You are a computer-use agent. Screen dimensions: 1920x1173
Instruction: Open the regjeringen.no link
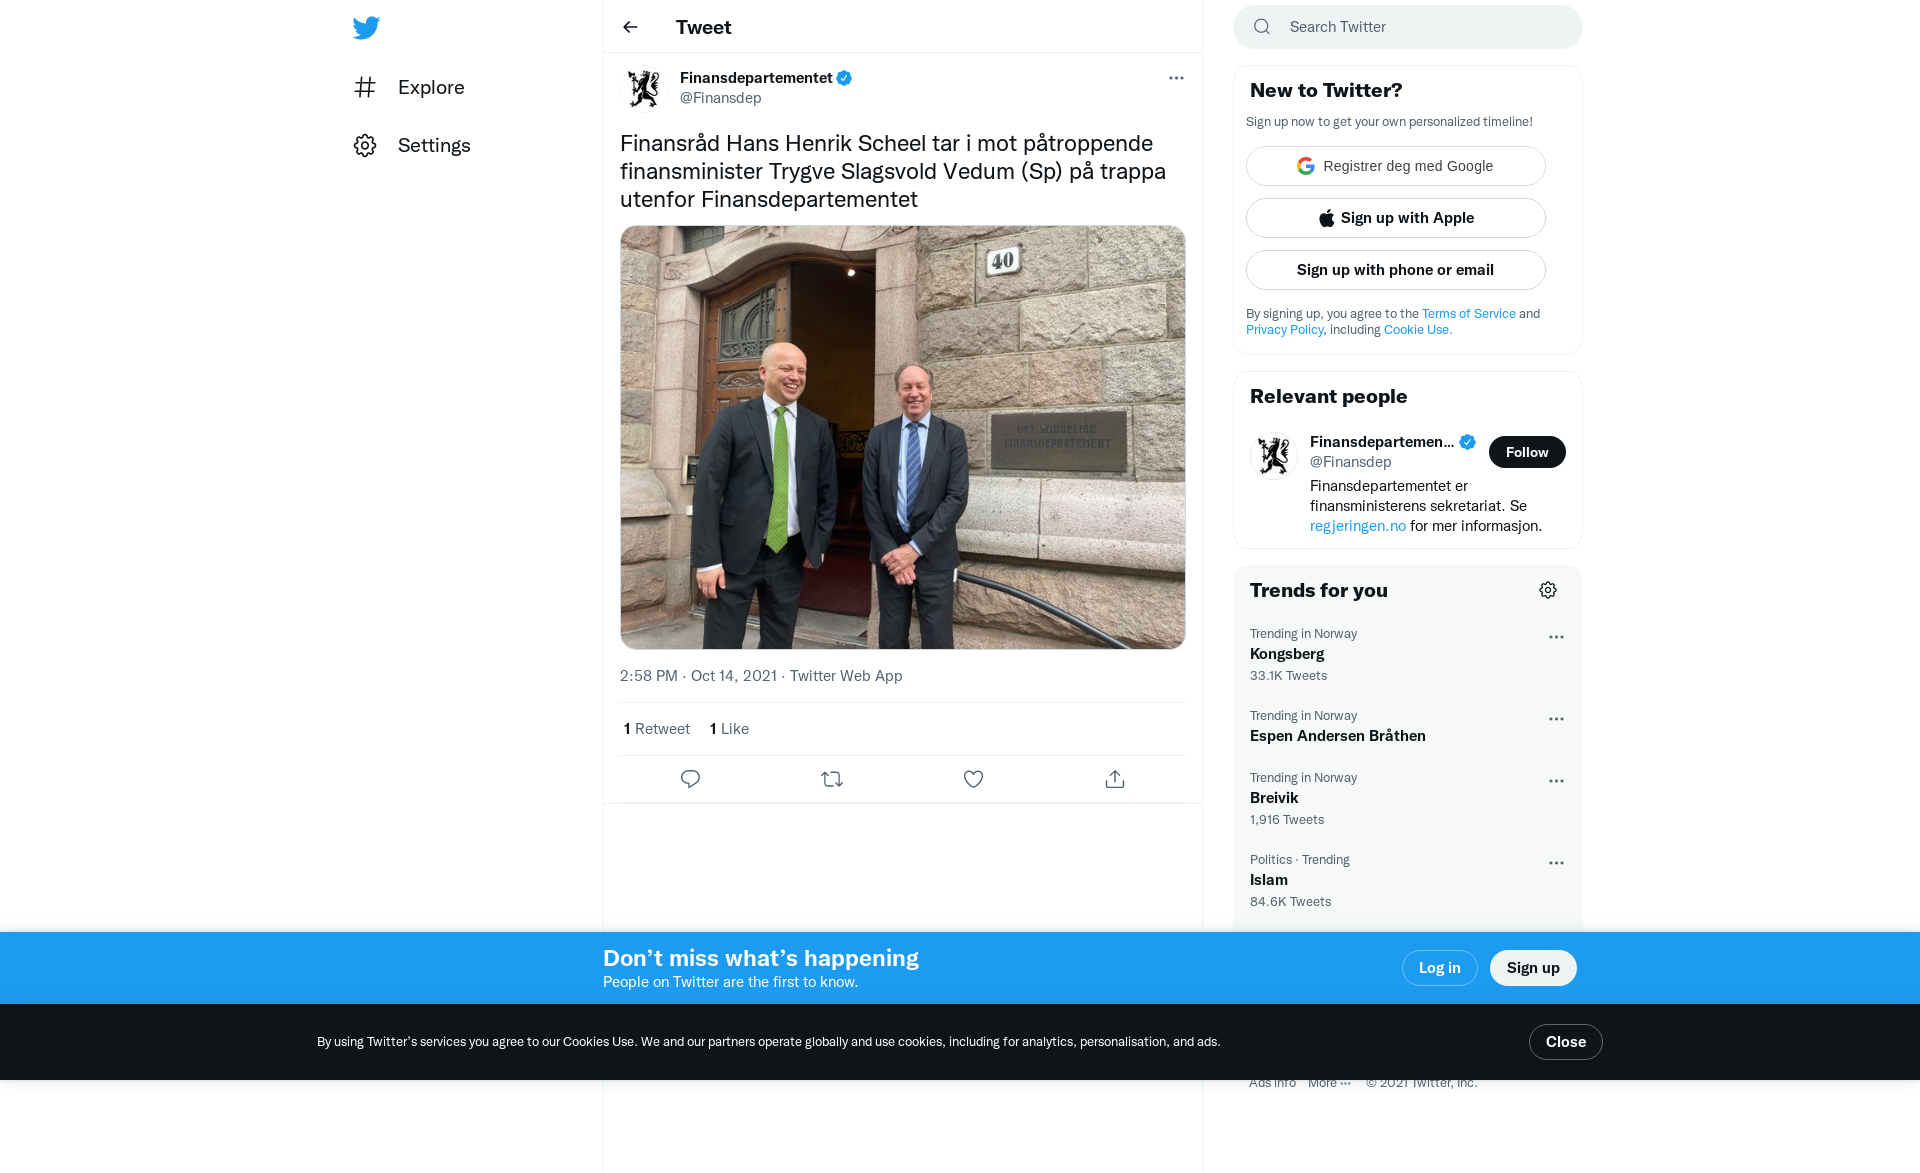coord(1357,526)
